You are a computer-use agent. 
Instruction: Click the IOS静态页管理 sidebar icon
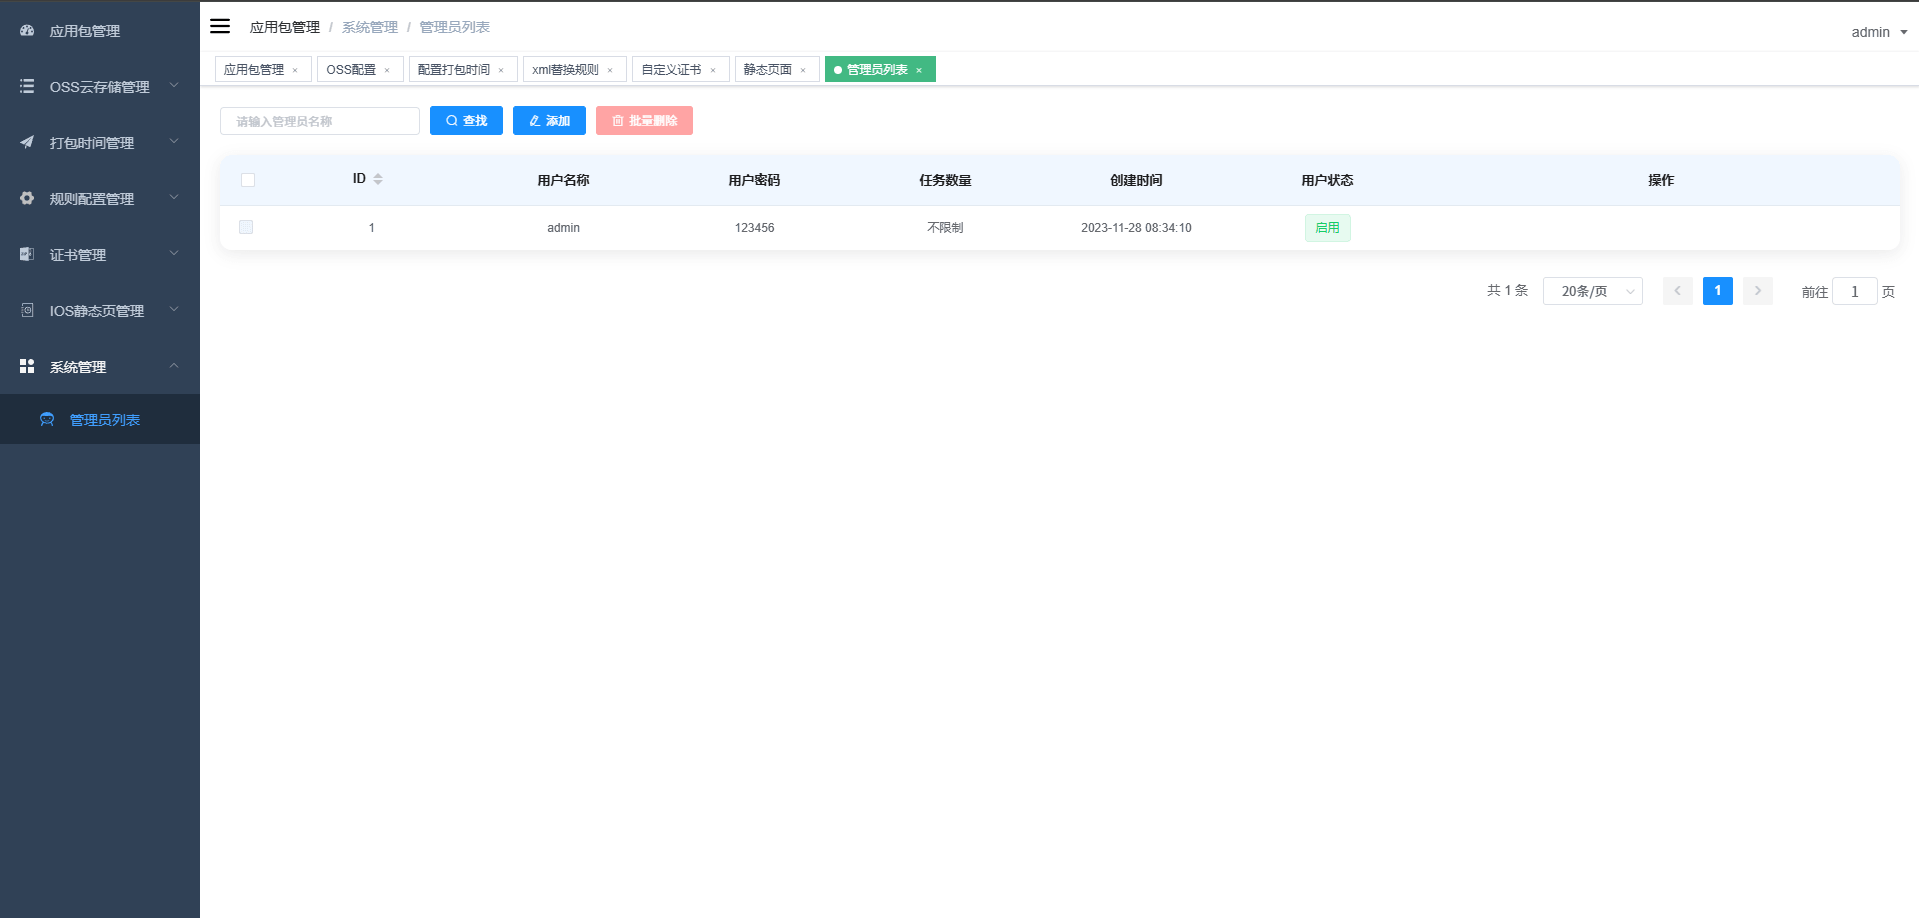pyautogui.click(x=26, y=310)
